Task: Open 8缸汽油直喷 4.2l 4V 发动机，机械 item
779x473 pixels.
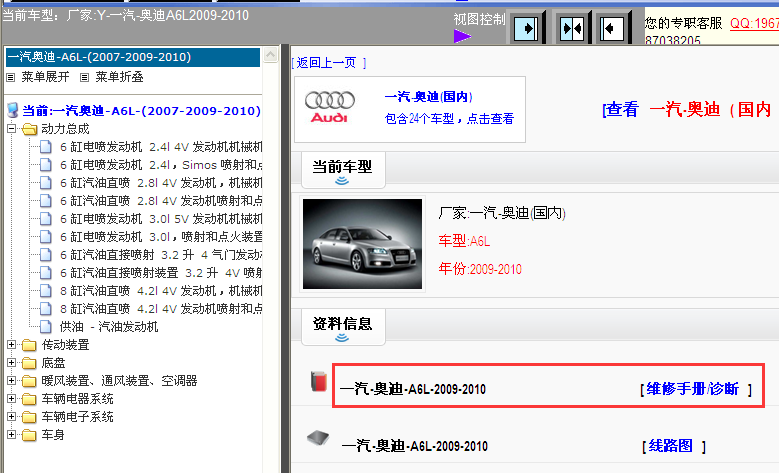Action: point(161,291)
